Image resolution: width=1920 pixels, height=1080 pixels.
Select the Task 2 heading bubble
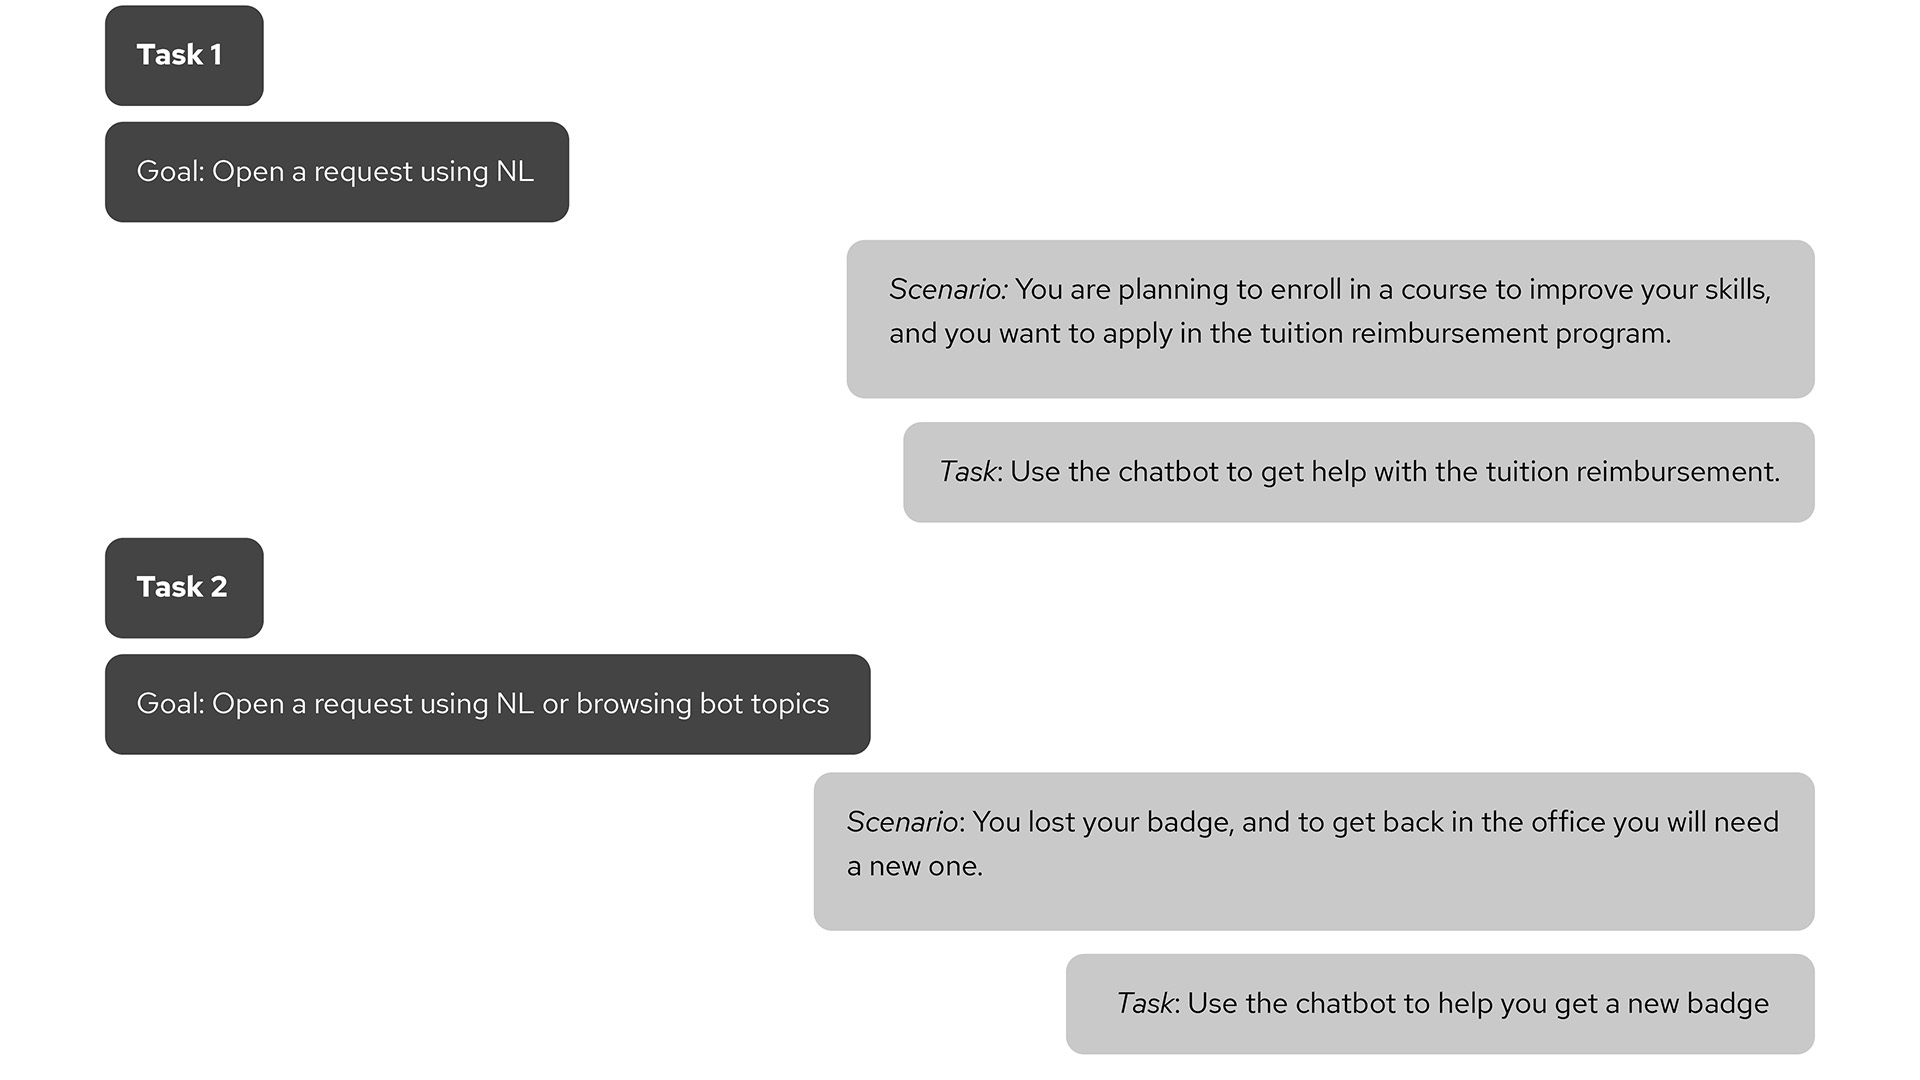coord(184,588)
